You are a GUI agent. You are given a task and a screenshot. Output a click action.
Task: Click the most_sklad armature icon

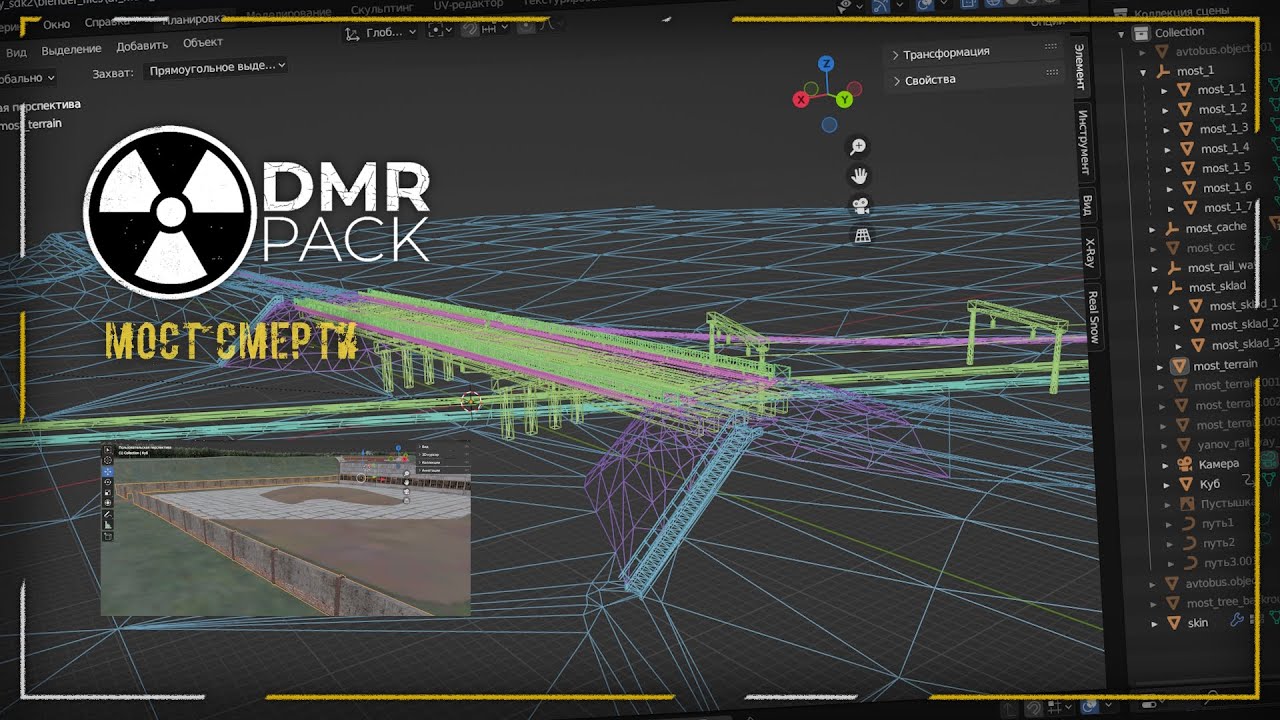1175,287
